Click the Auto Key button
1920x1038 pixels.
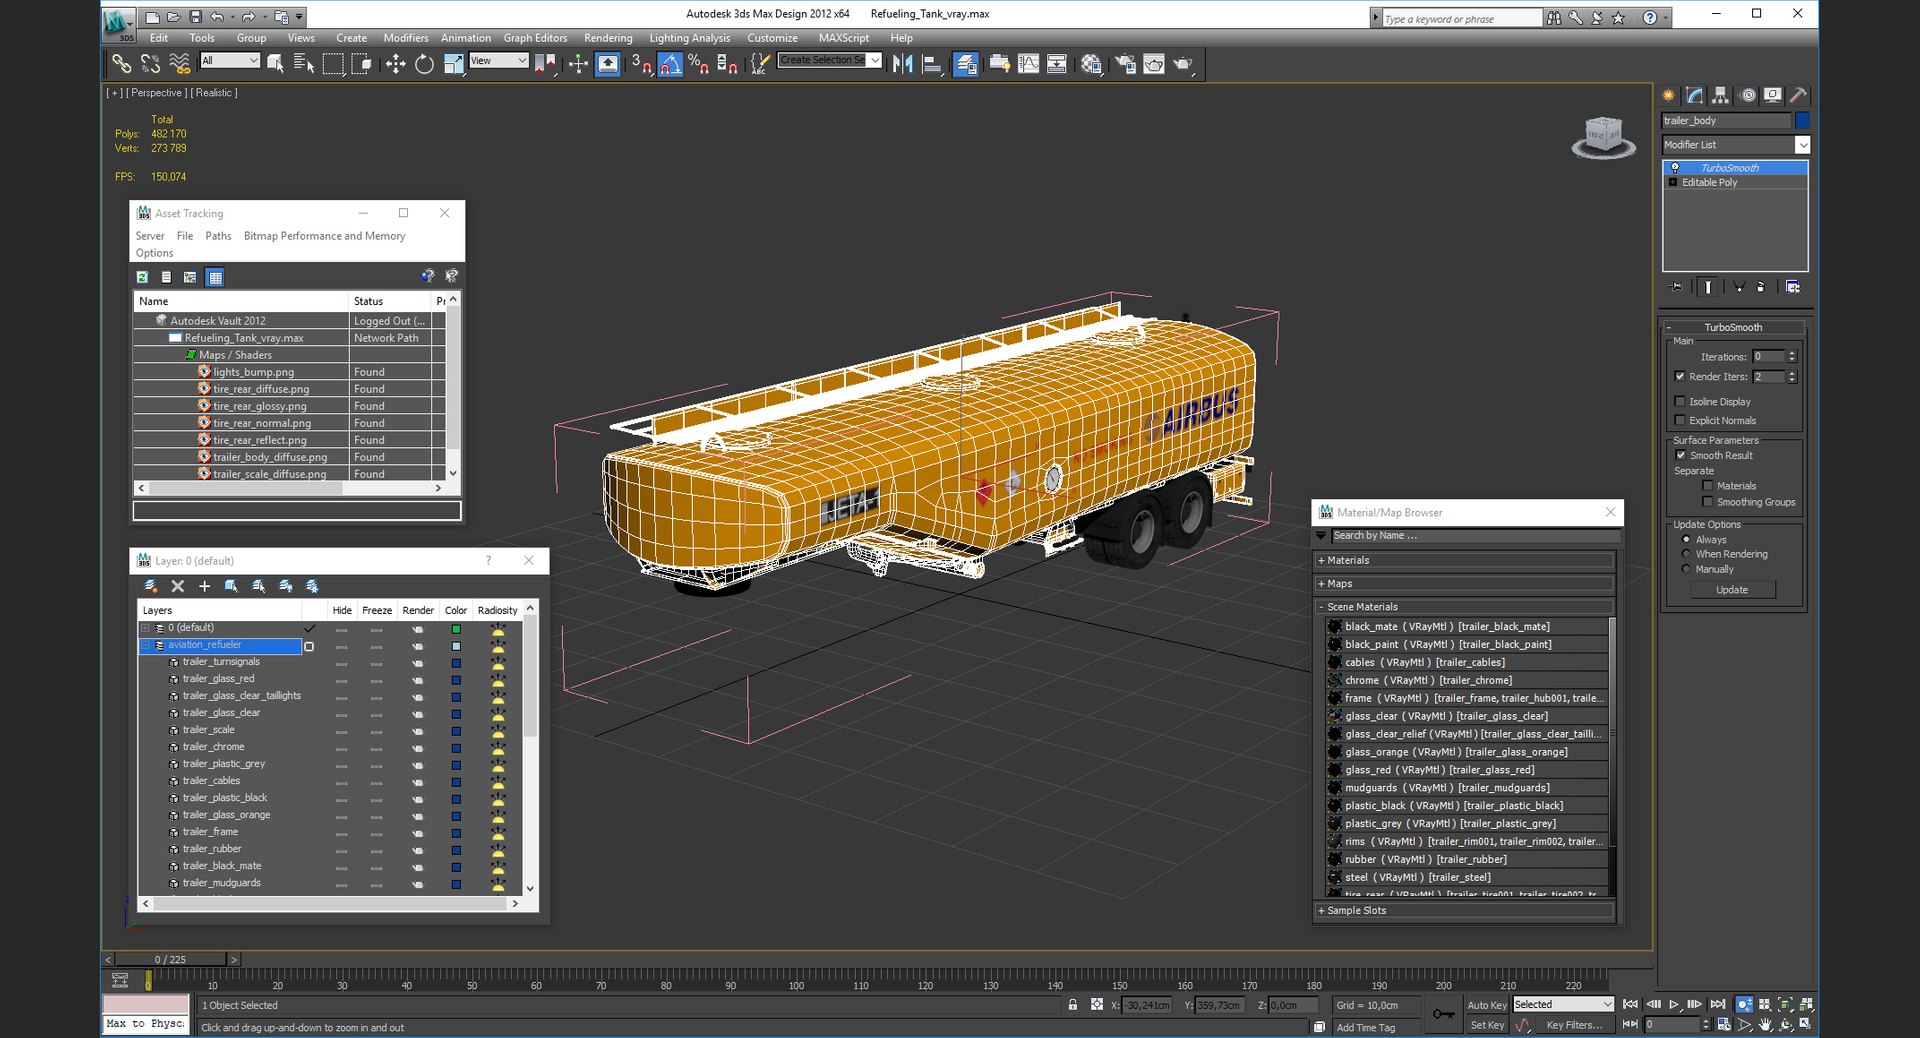click(x=1486, y=1005)
